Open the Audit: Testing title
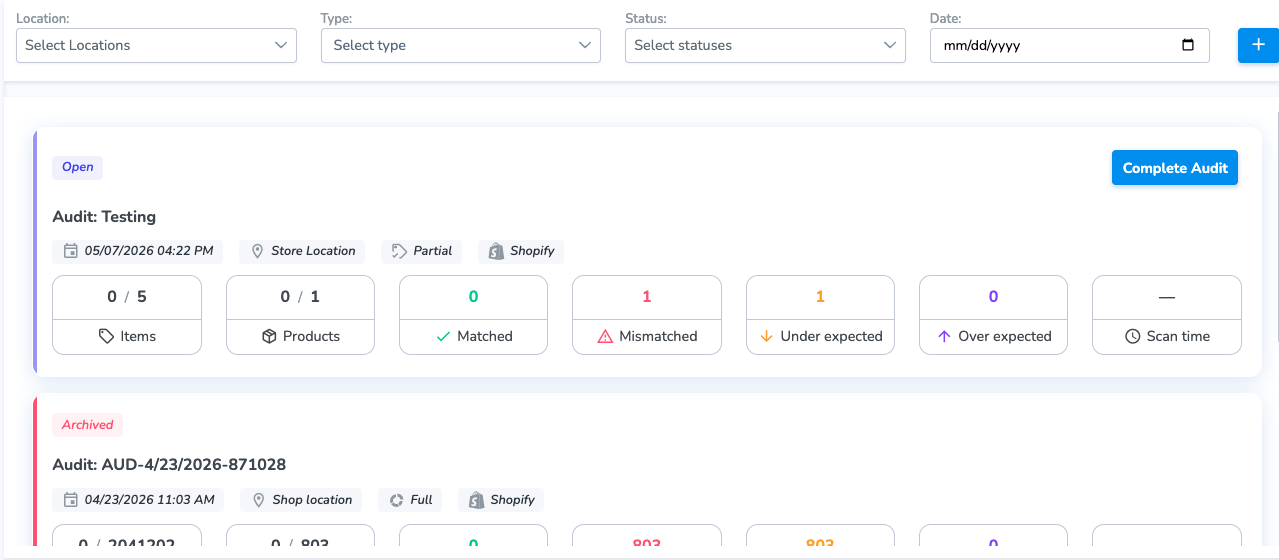The width and height of the screenshot is (1279, 560). point(104,216)
